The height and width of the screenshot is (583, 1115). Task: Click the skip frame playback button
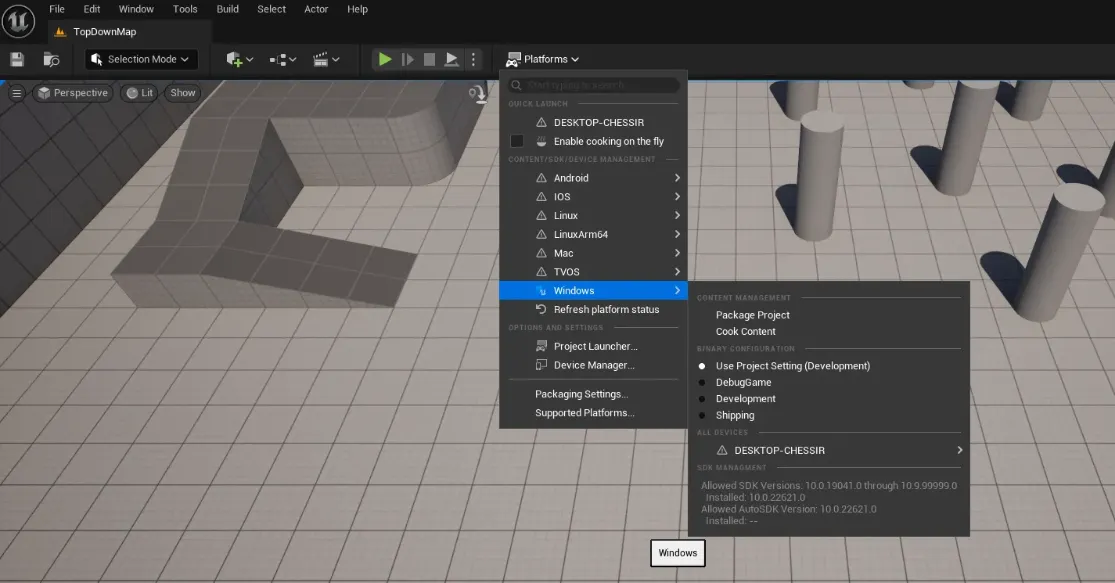tap(407, 59)
